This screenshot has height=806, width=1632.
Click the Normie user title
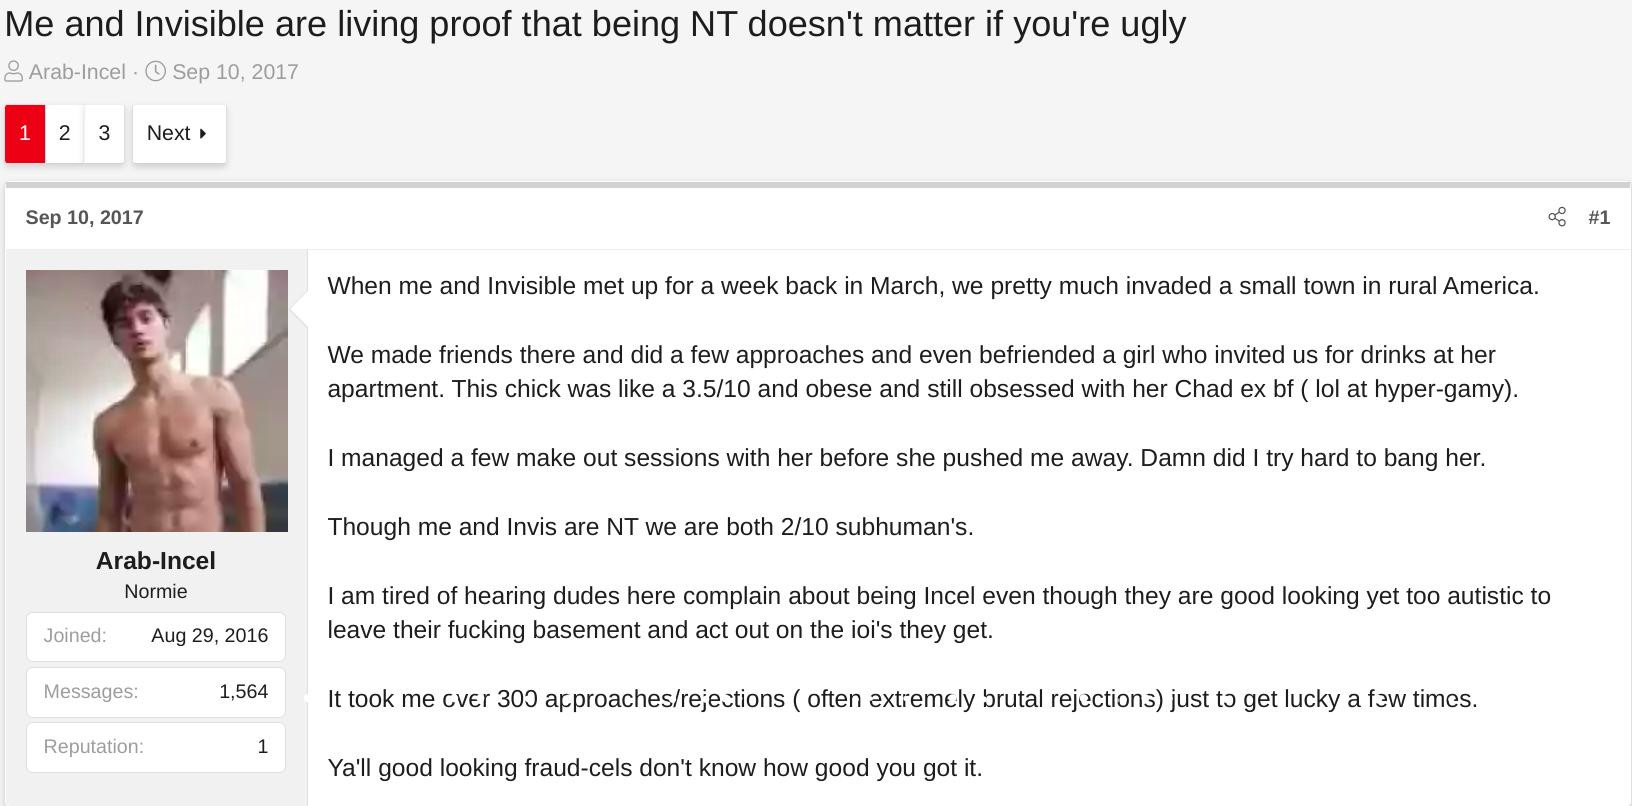pyautogui.click(x=156, y=591)
